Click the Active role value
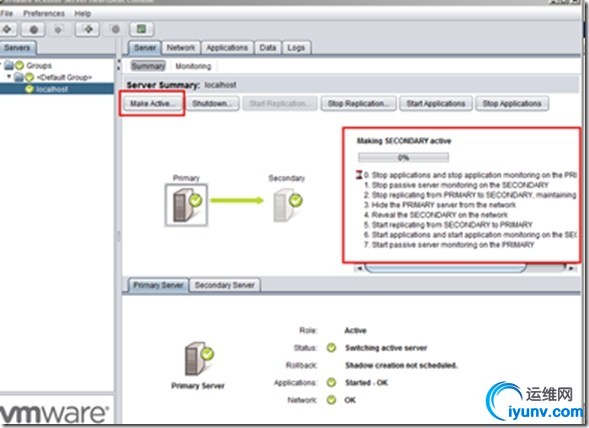589x428 pixels. (x=355, y=330)
